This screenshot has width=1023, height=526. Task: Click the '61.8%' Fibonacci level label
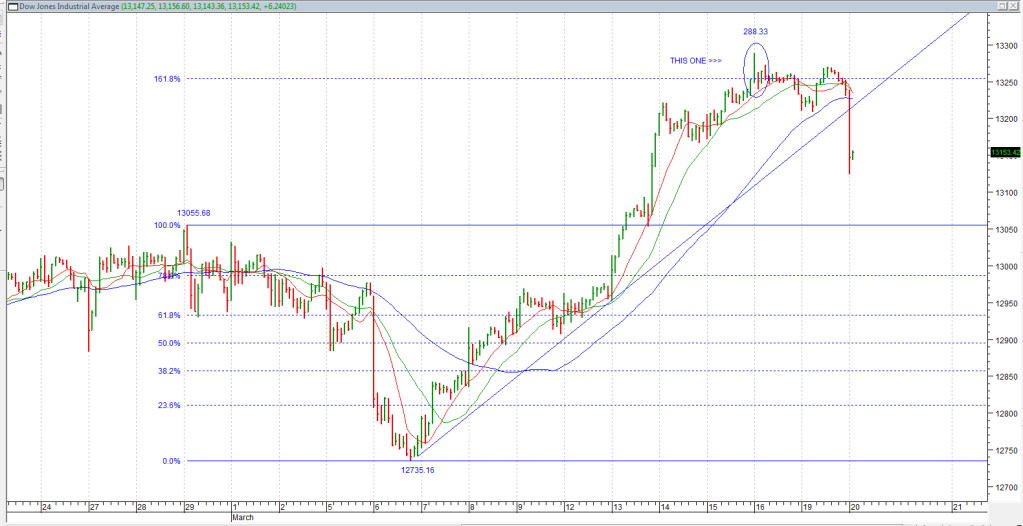click(170, 315)
